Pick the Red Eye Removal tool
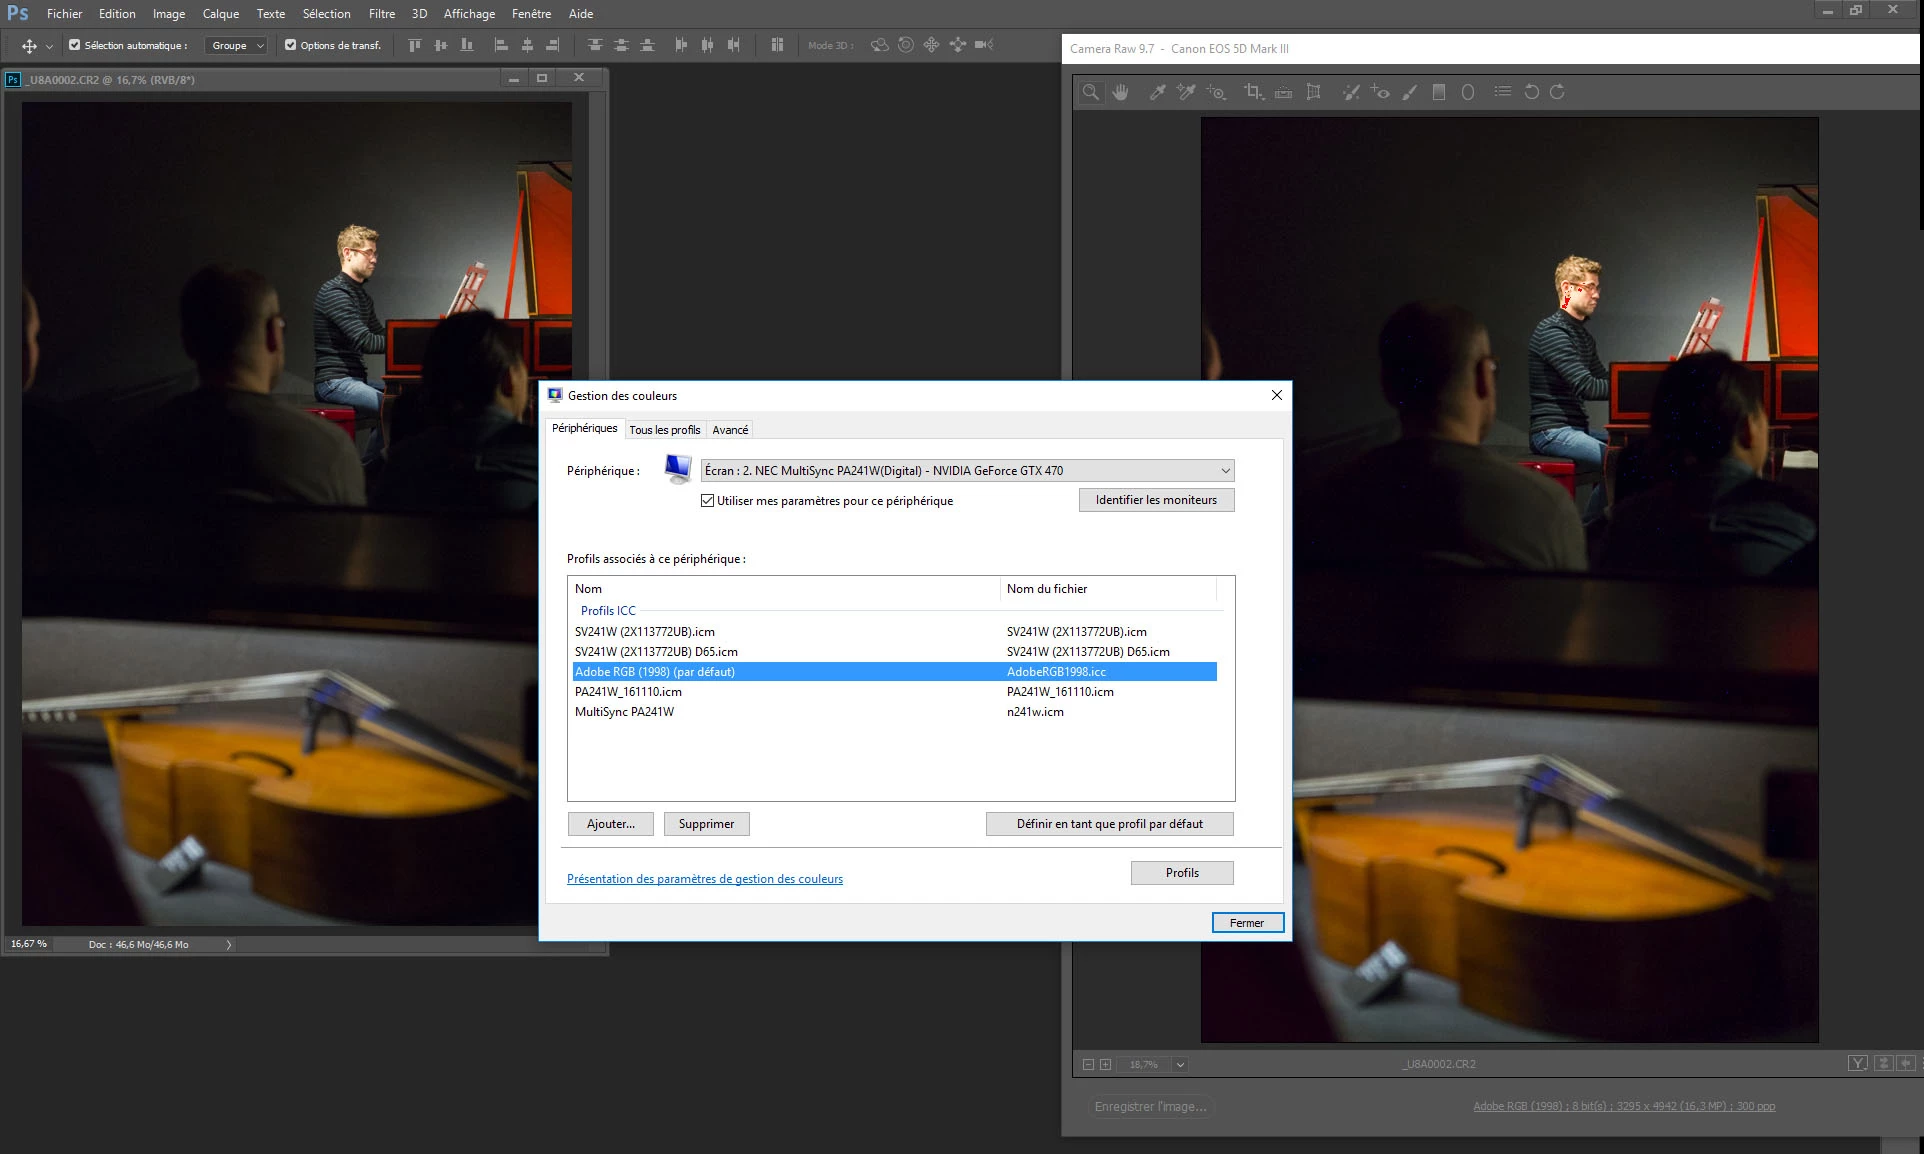Screen dimensions: 1924x1154 tap(1380, 92)
